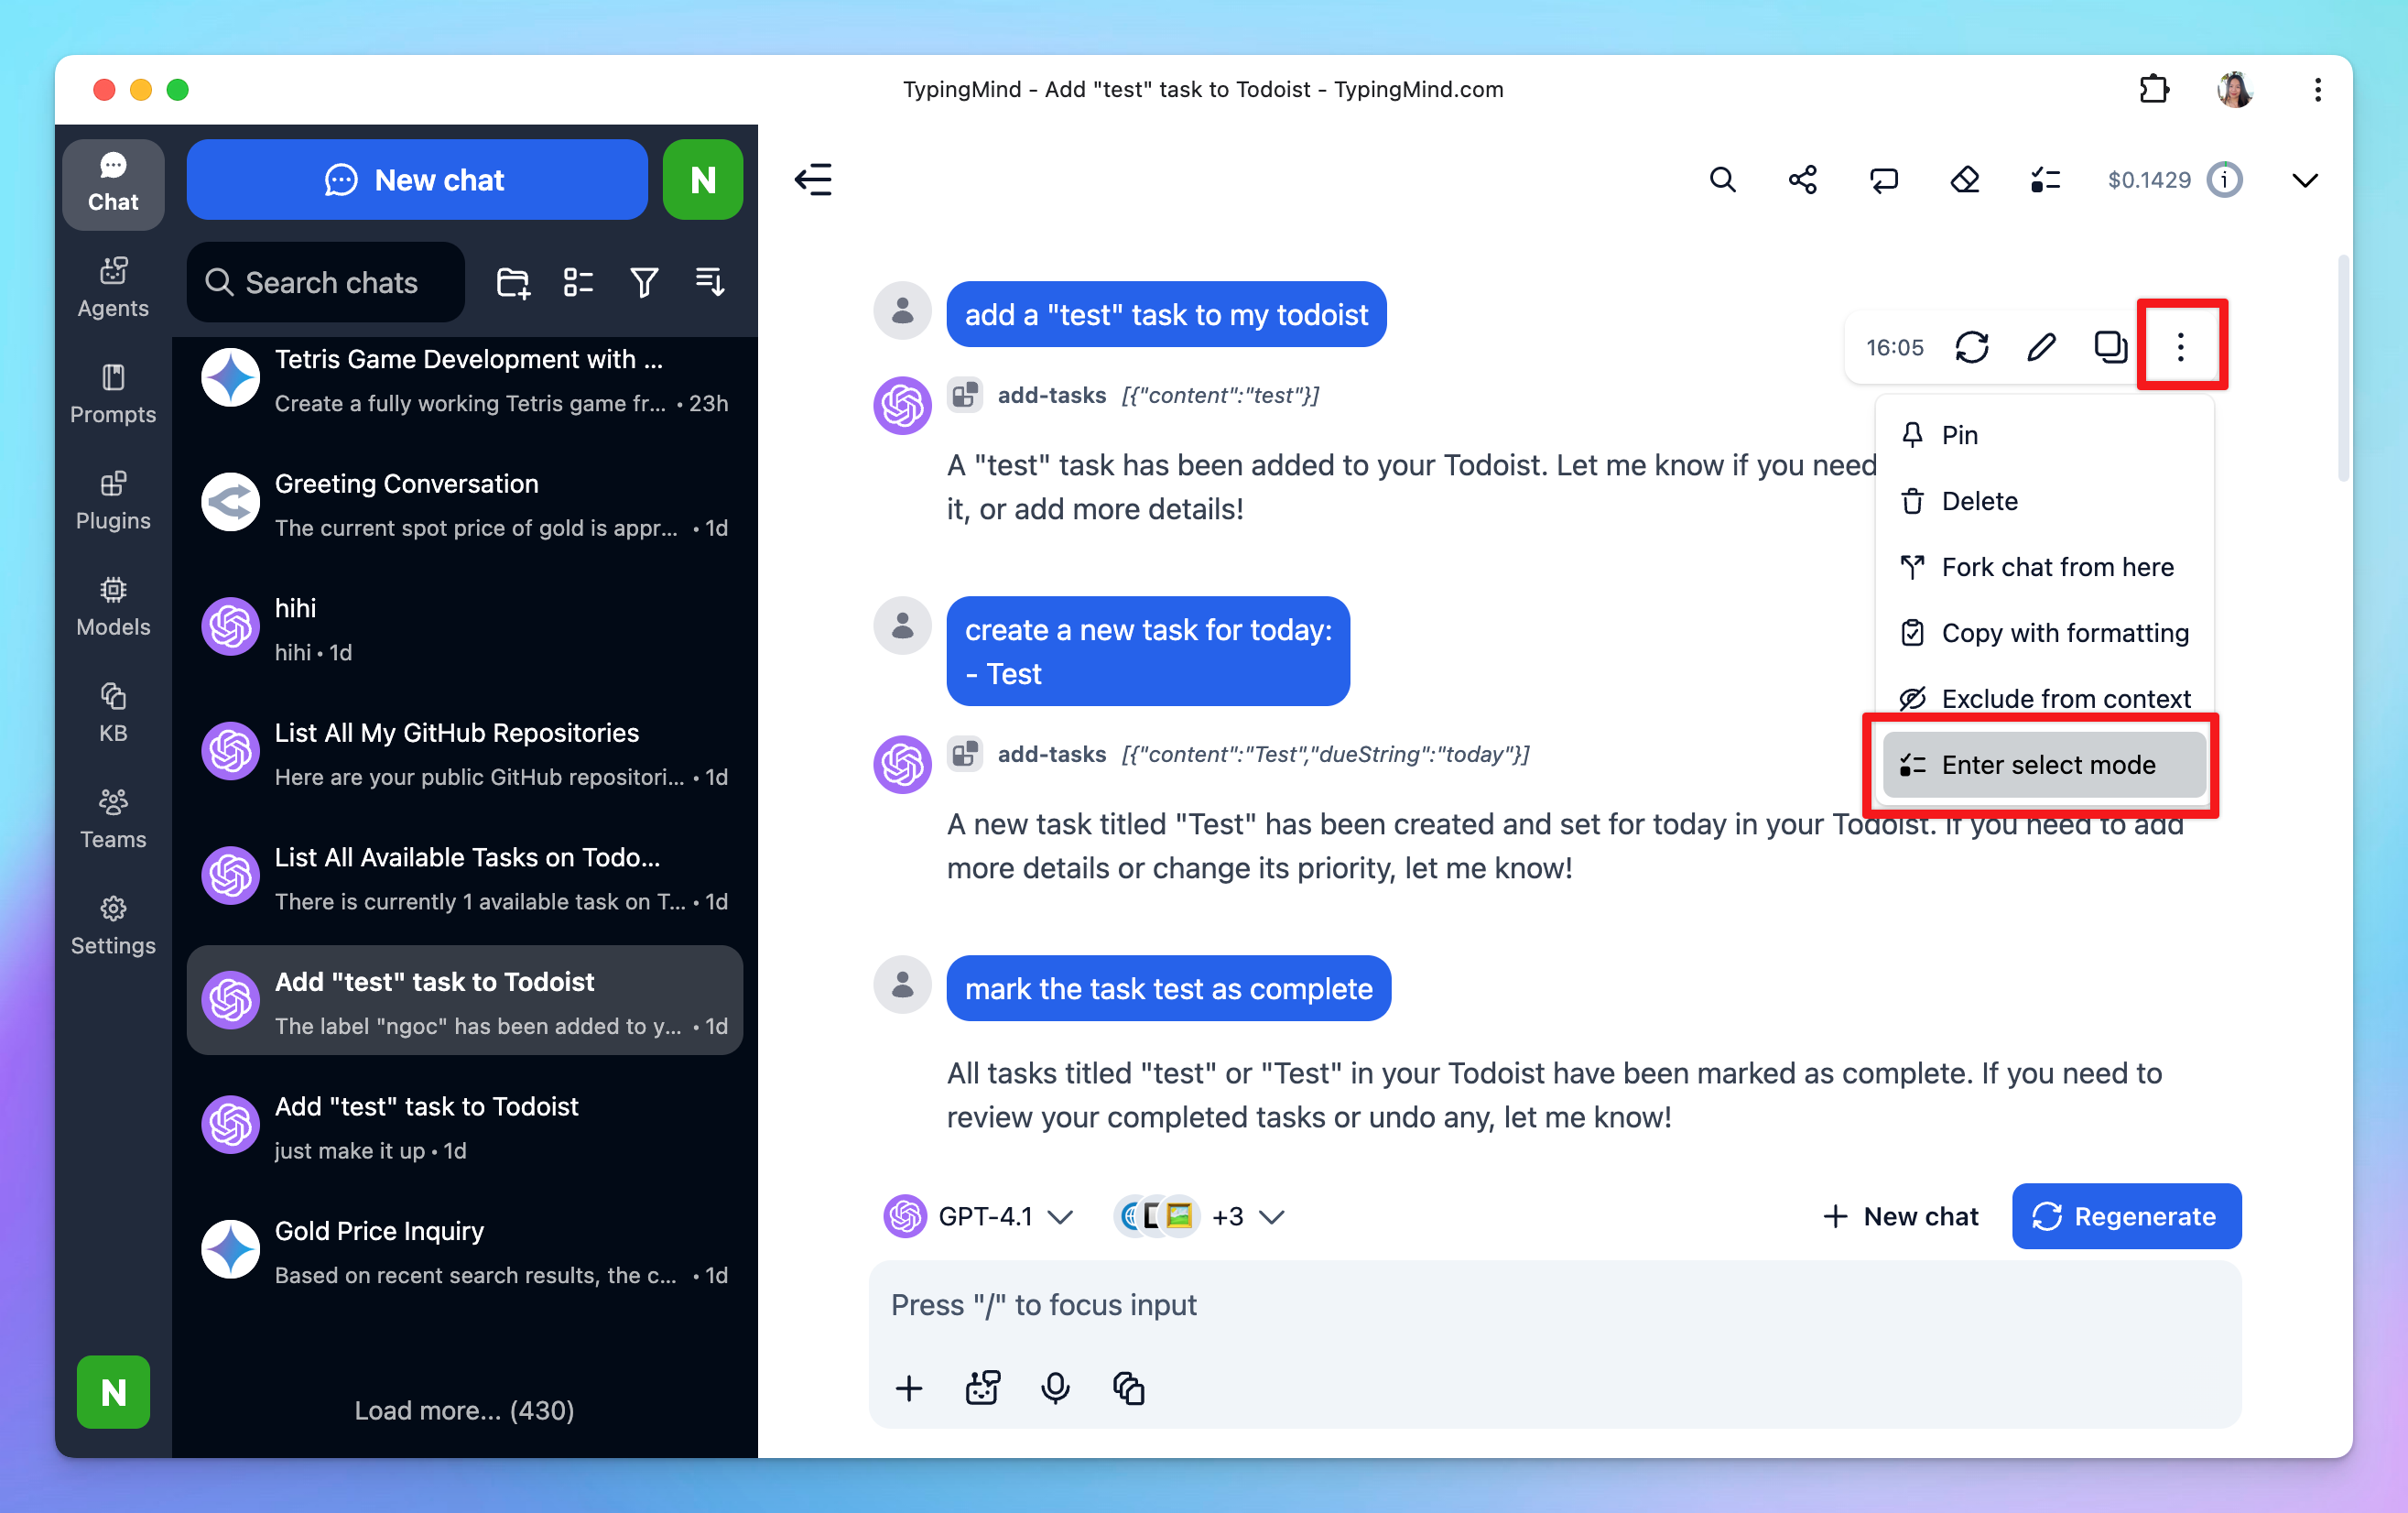Open the Agents section in sidebar
The height and width of the screenshot is (1513, 2408).
pos(113,288)
